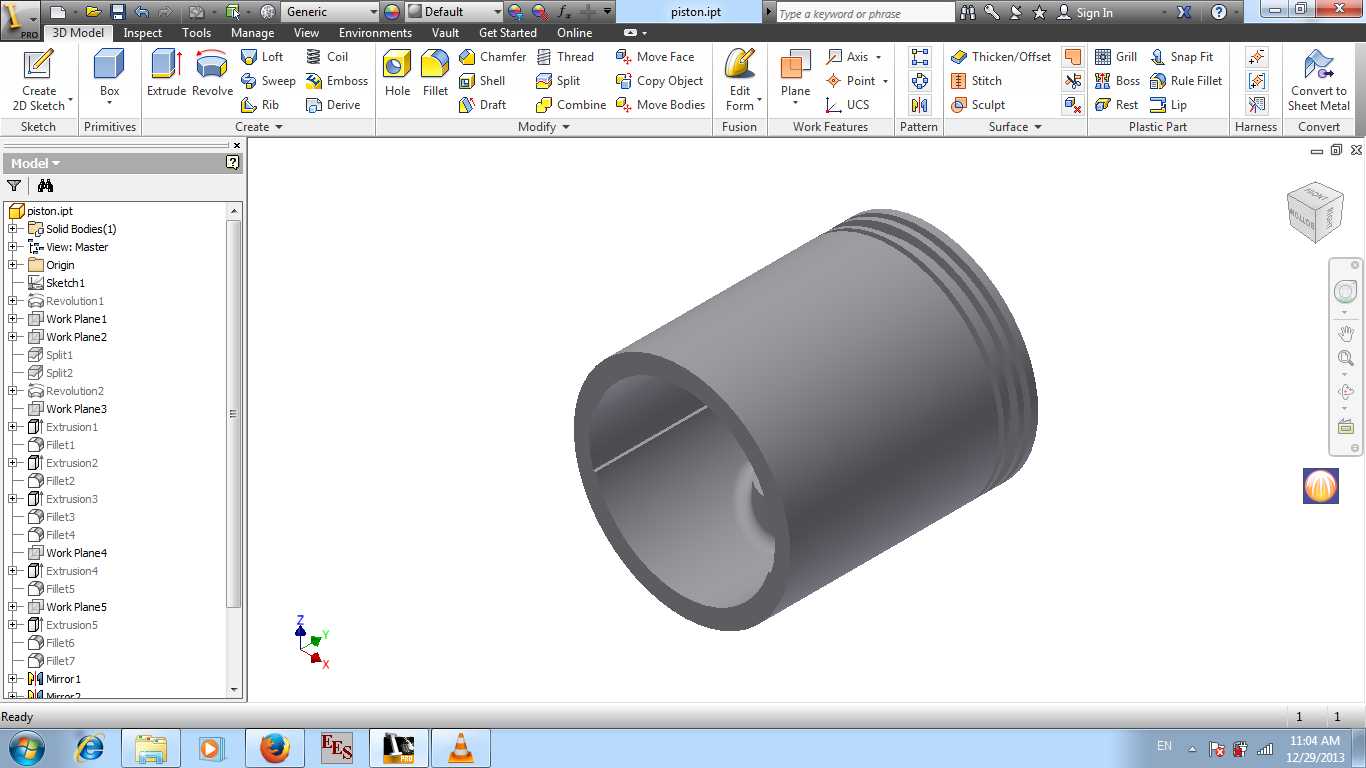Switch to the Manage tab
The height and width of the screenshot is (768, 1366).
[x=252, y=33]
